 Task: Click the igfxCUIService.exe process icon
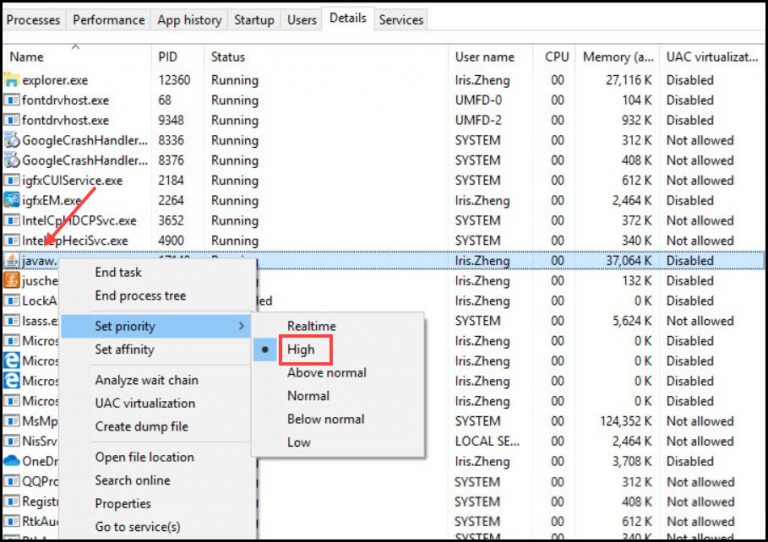click(12, 180)
